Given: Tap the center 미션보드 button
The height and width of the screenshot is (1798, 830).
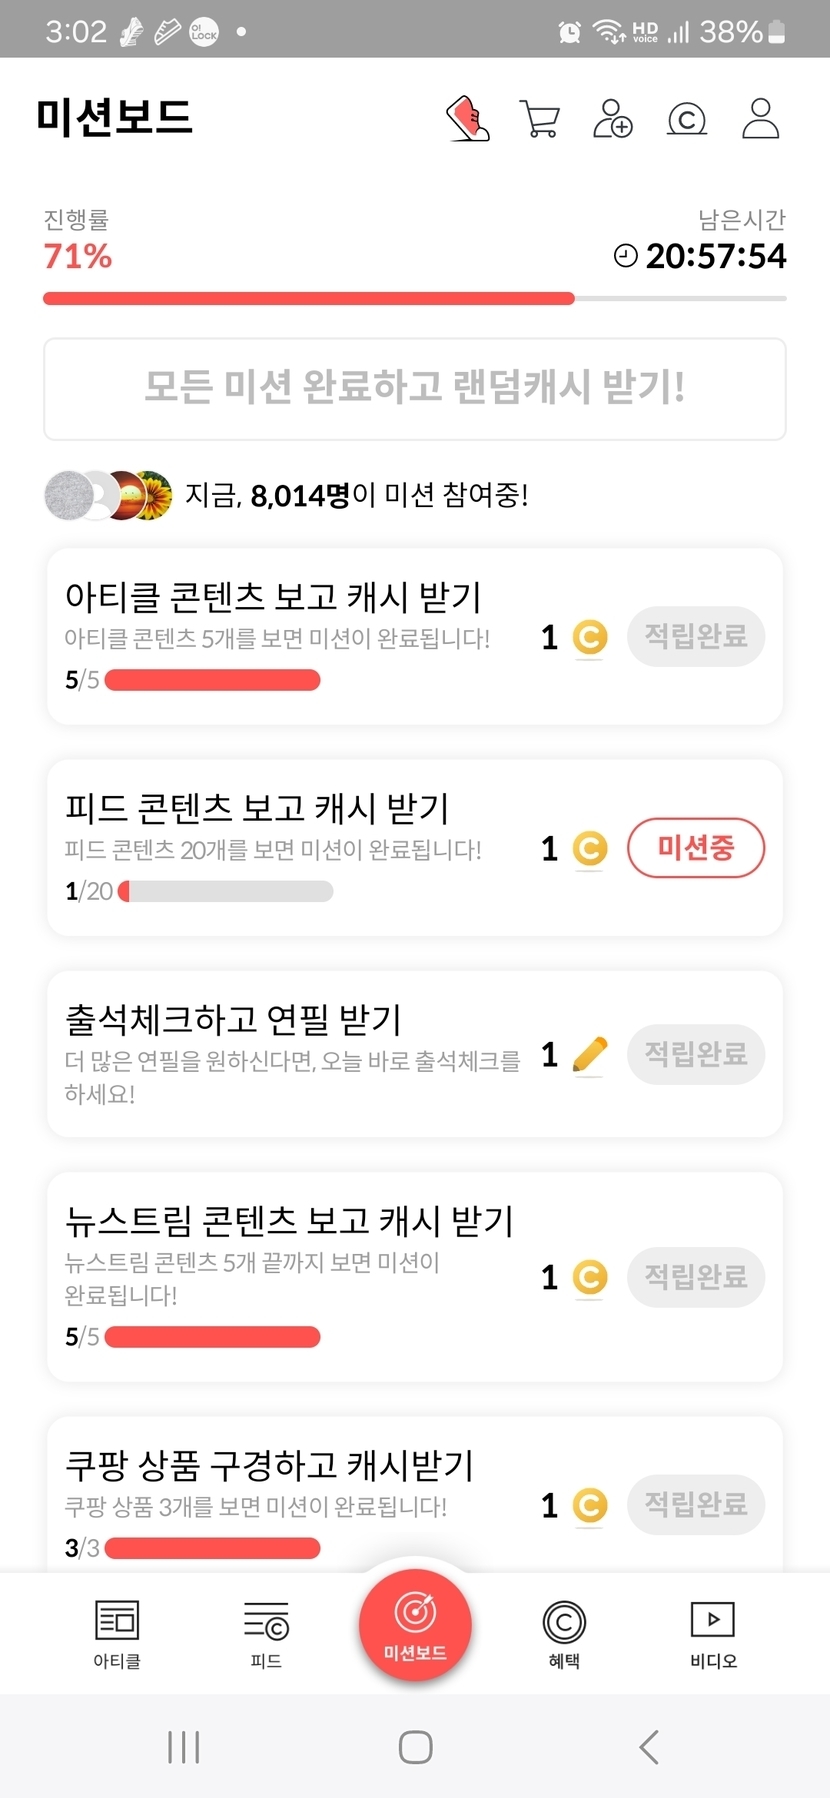Looking at the screenshot, I should tap(415, 1625).
